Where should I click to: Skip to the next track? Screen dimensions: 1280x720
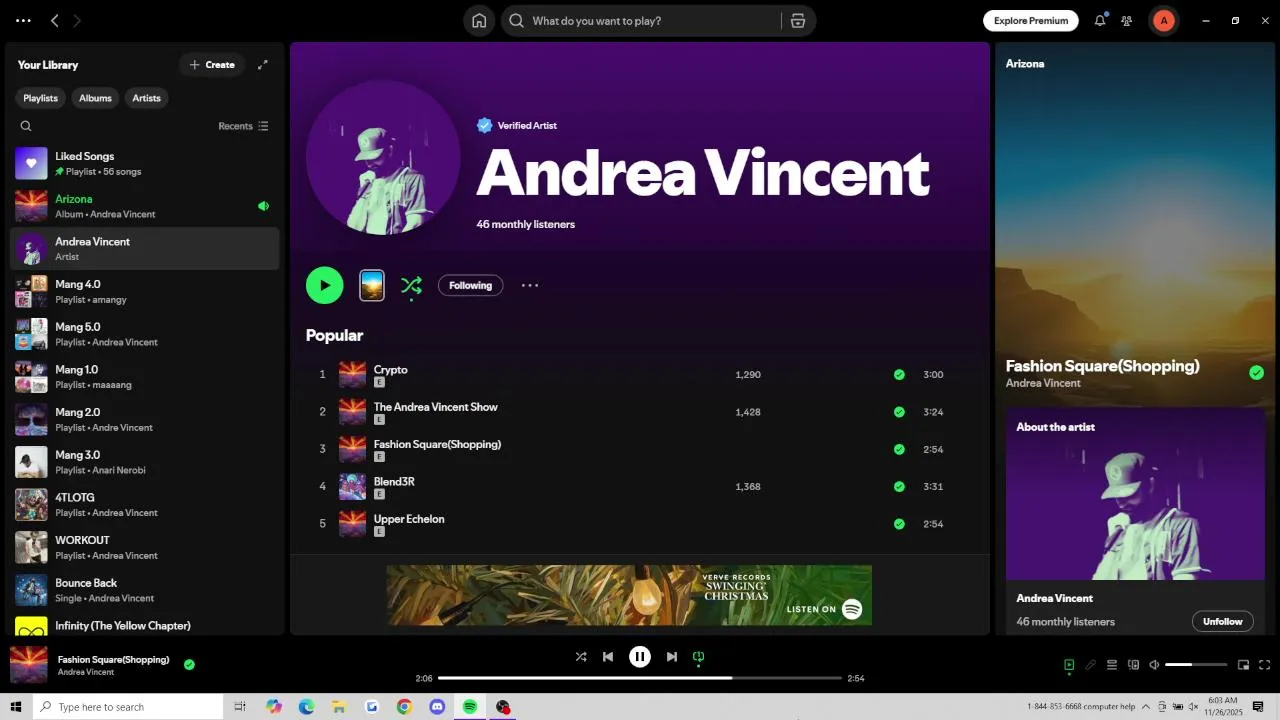[x=672, y=657]
